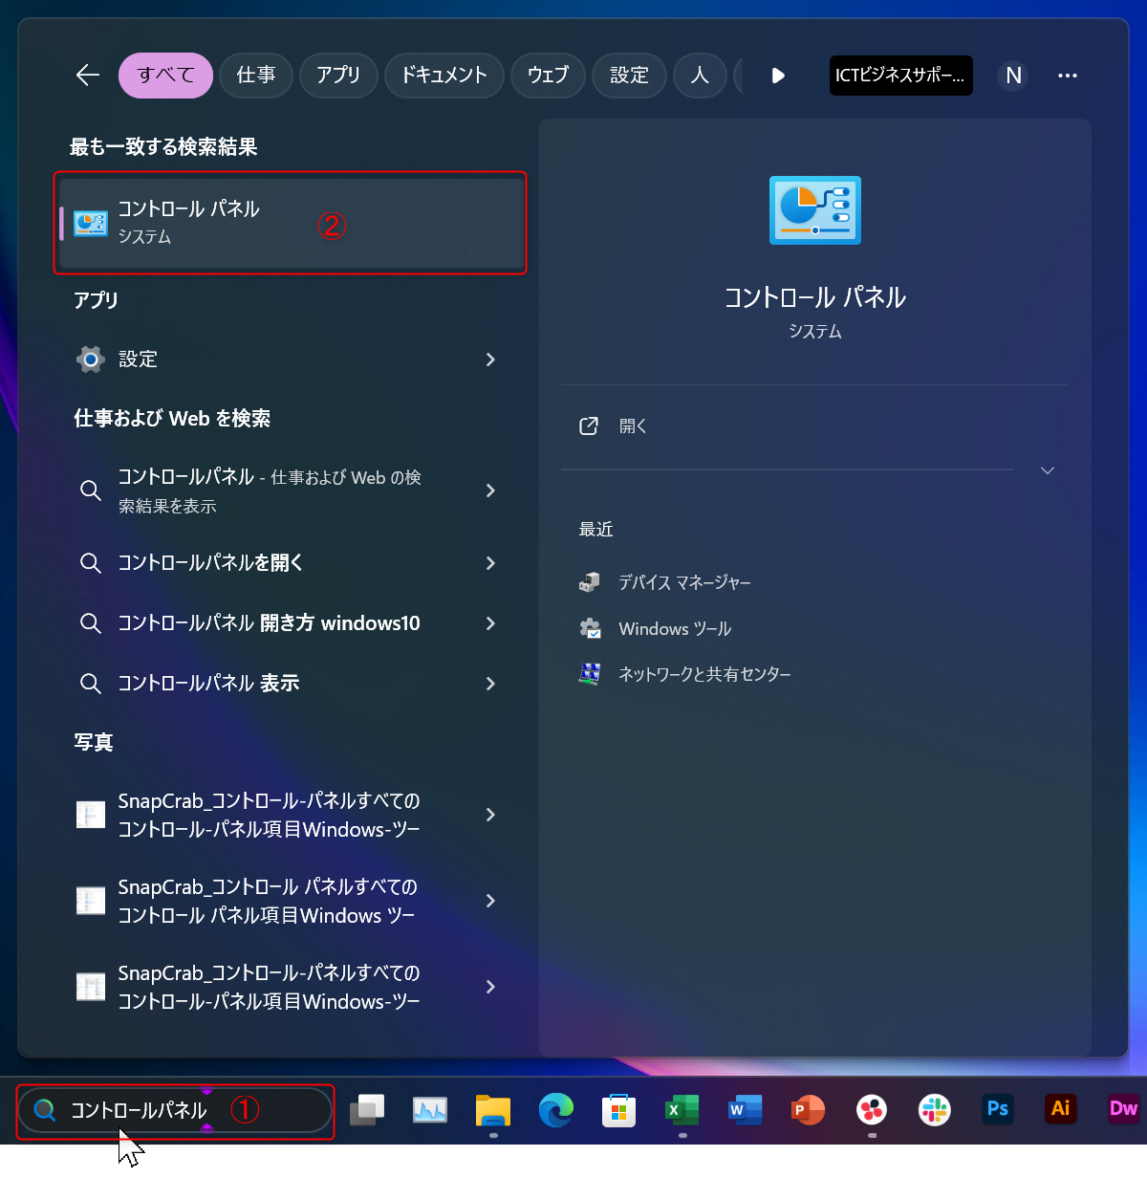
Task: Expand the last SnapCrab photo chevron
Action: [491, 987]
